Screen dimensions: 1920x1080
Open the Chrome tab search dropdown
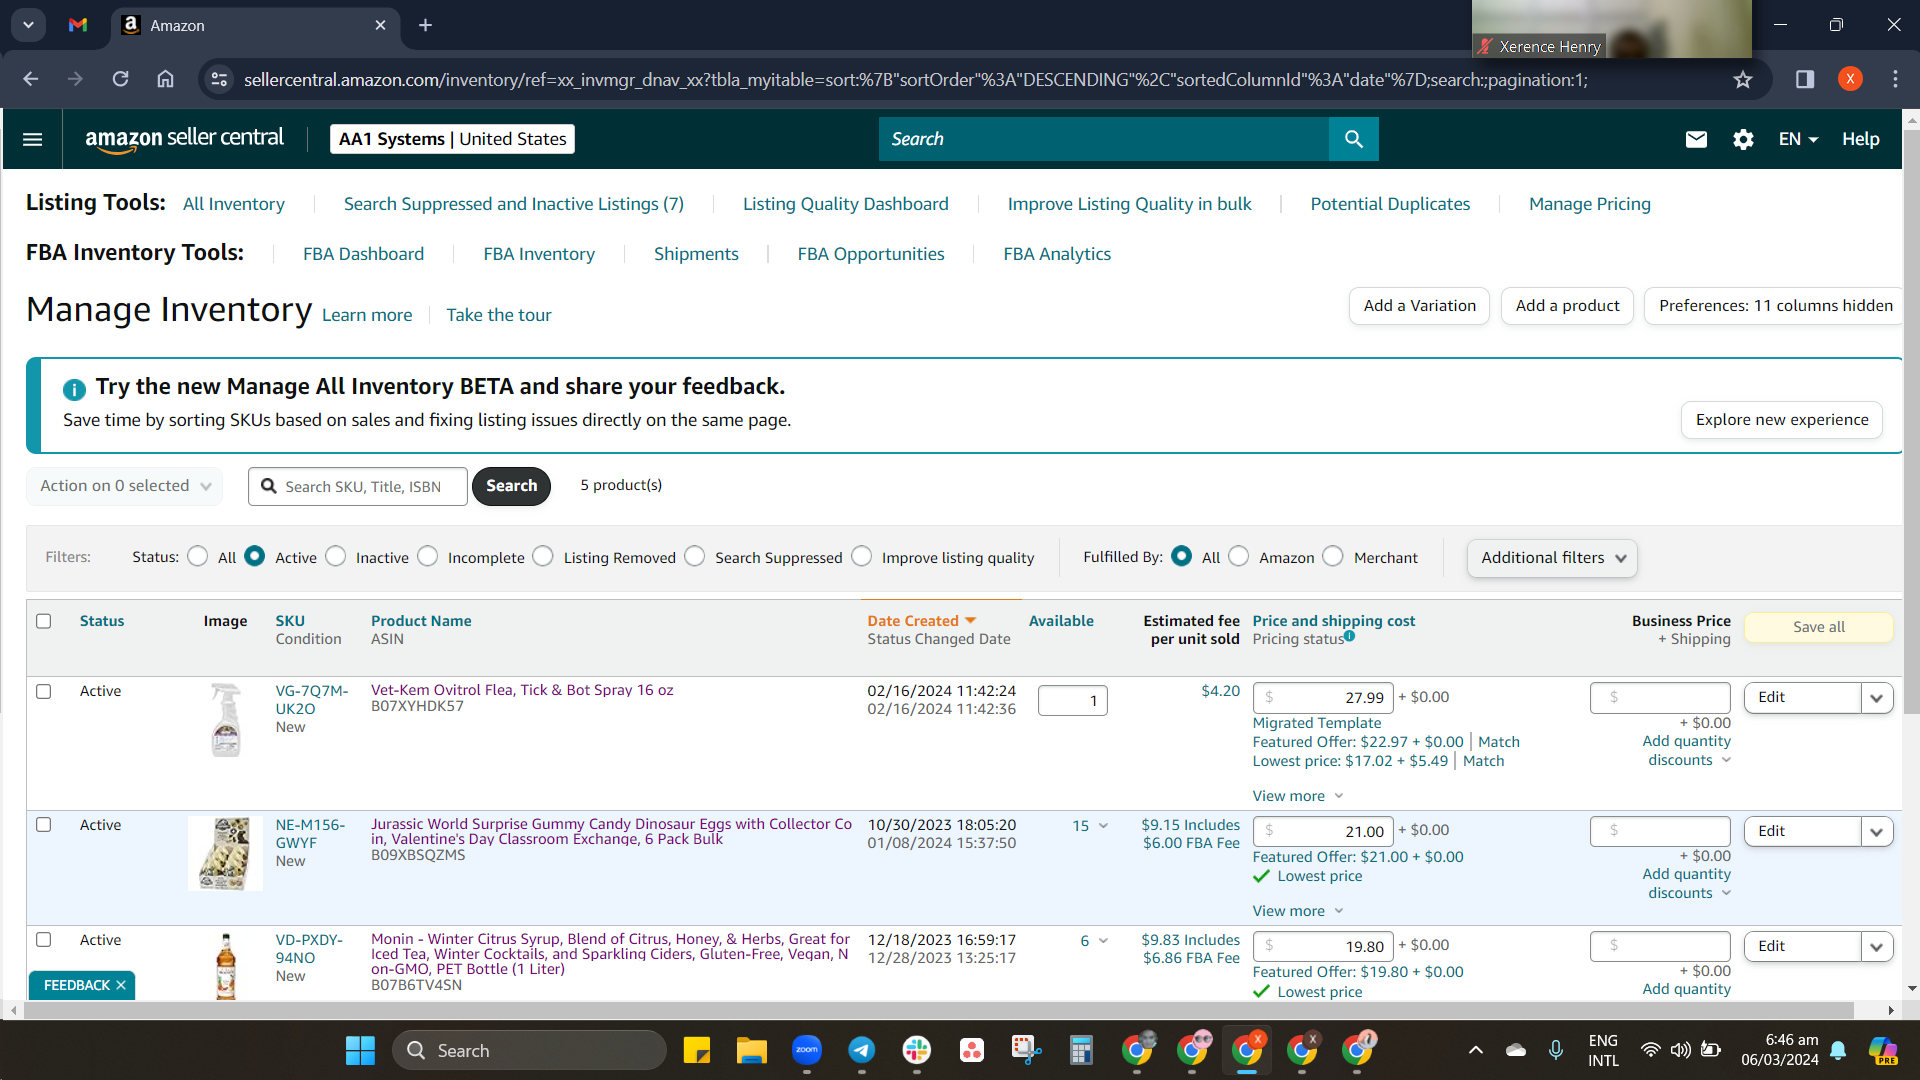point(28,25)
